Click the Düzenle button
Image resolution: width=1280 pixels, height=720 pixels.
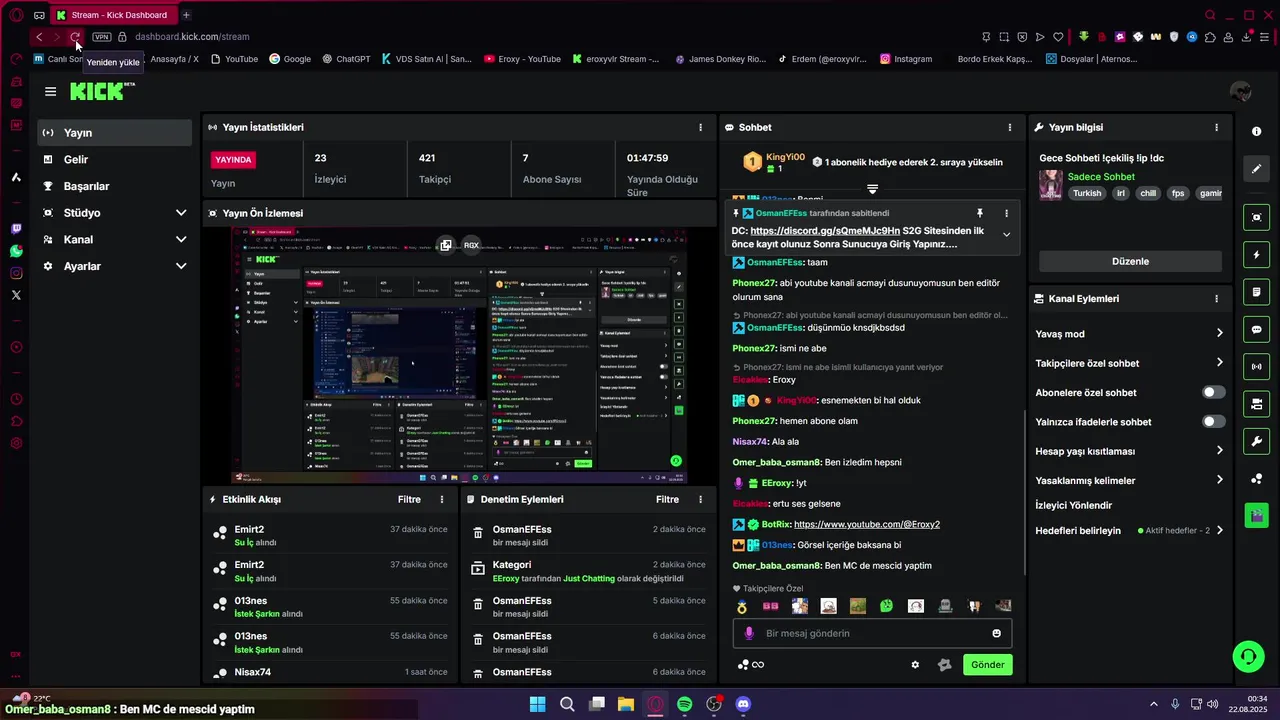pos(1130,261)
